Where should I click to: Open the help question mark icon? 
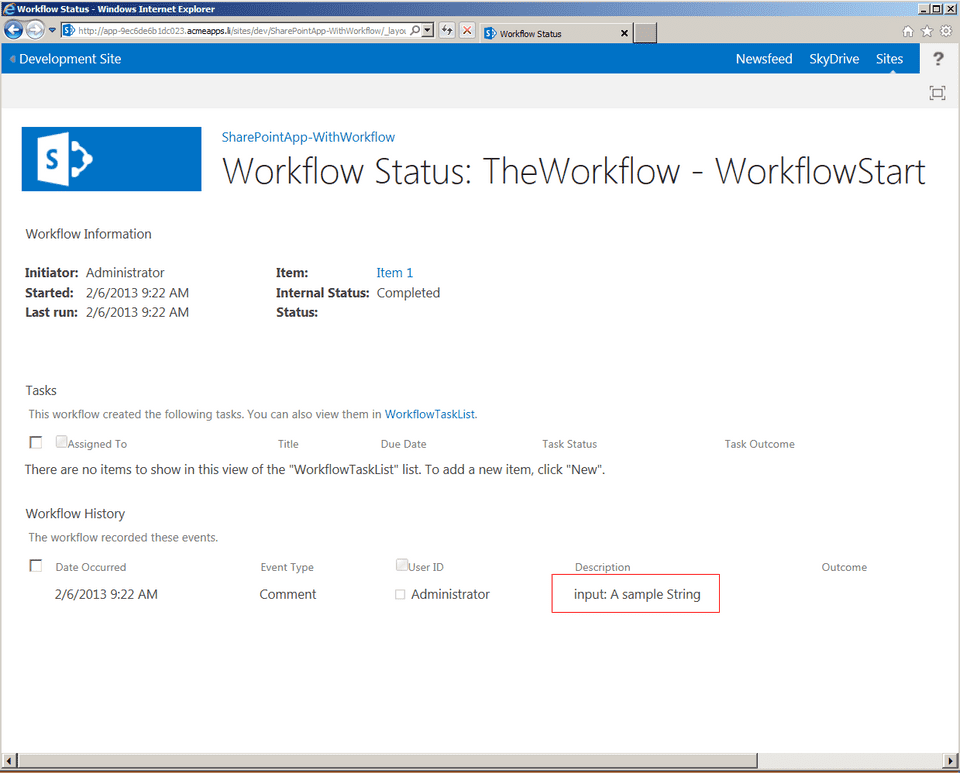937,58
